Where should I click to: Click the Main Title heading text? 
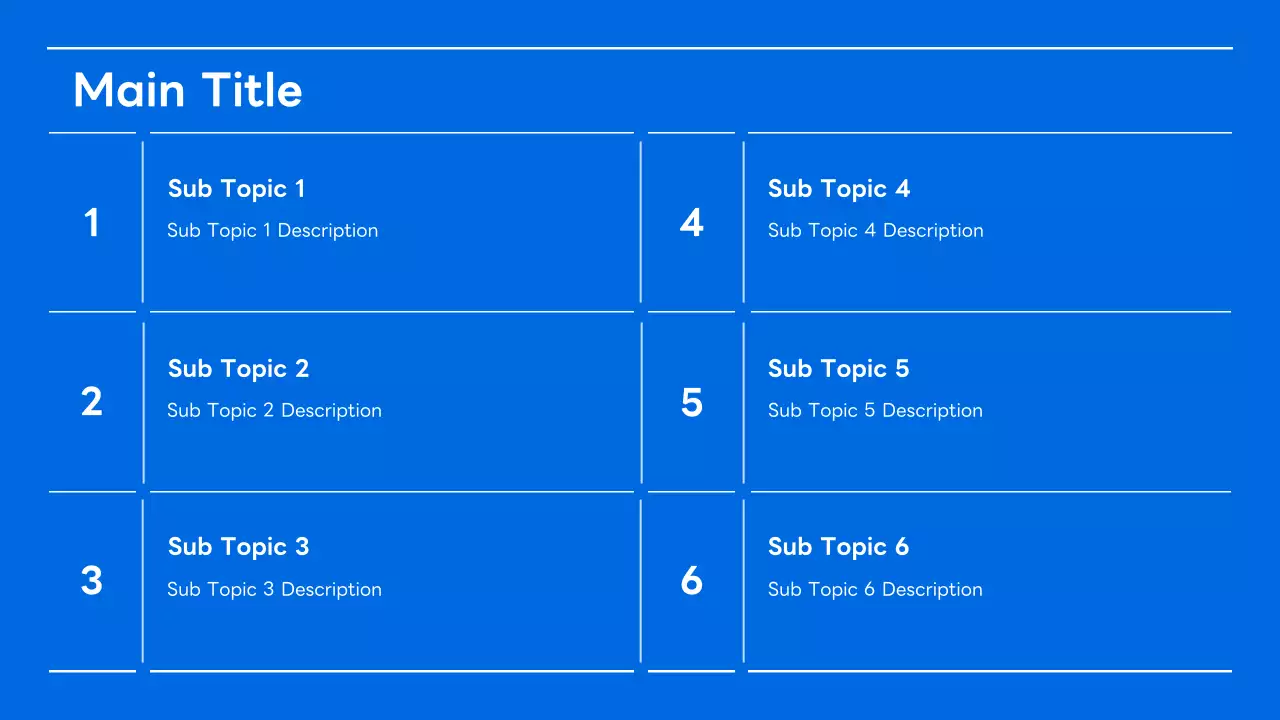[x=188, y=90]
